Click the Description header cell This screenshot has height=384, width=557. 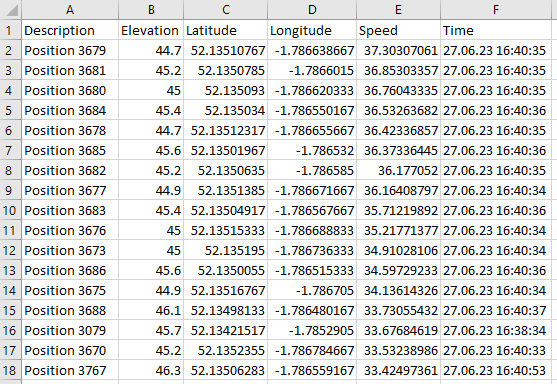coord(70,30)
